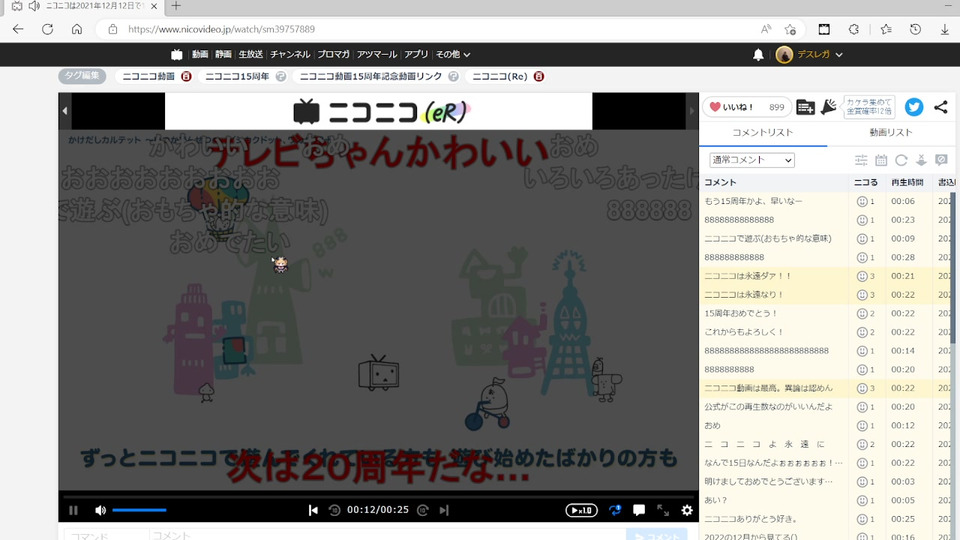Screen dimensions: 960x540
Task: Go back to previous page in browser
Action: pos(18,29)
